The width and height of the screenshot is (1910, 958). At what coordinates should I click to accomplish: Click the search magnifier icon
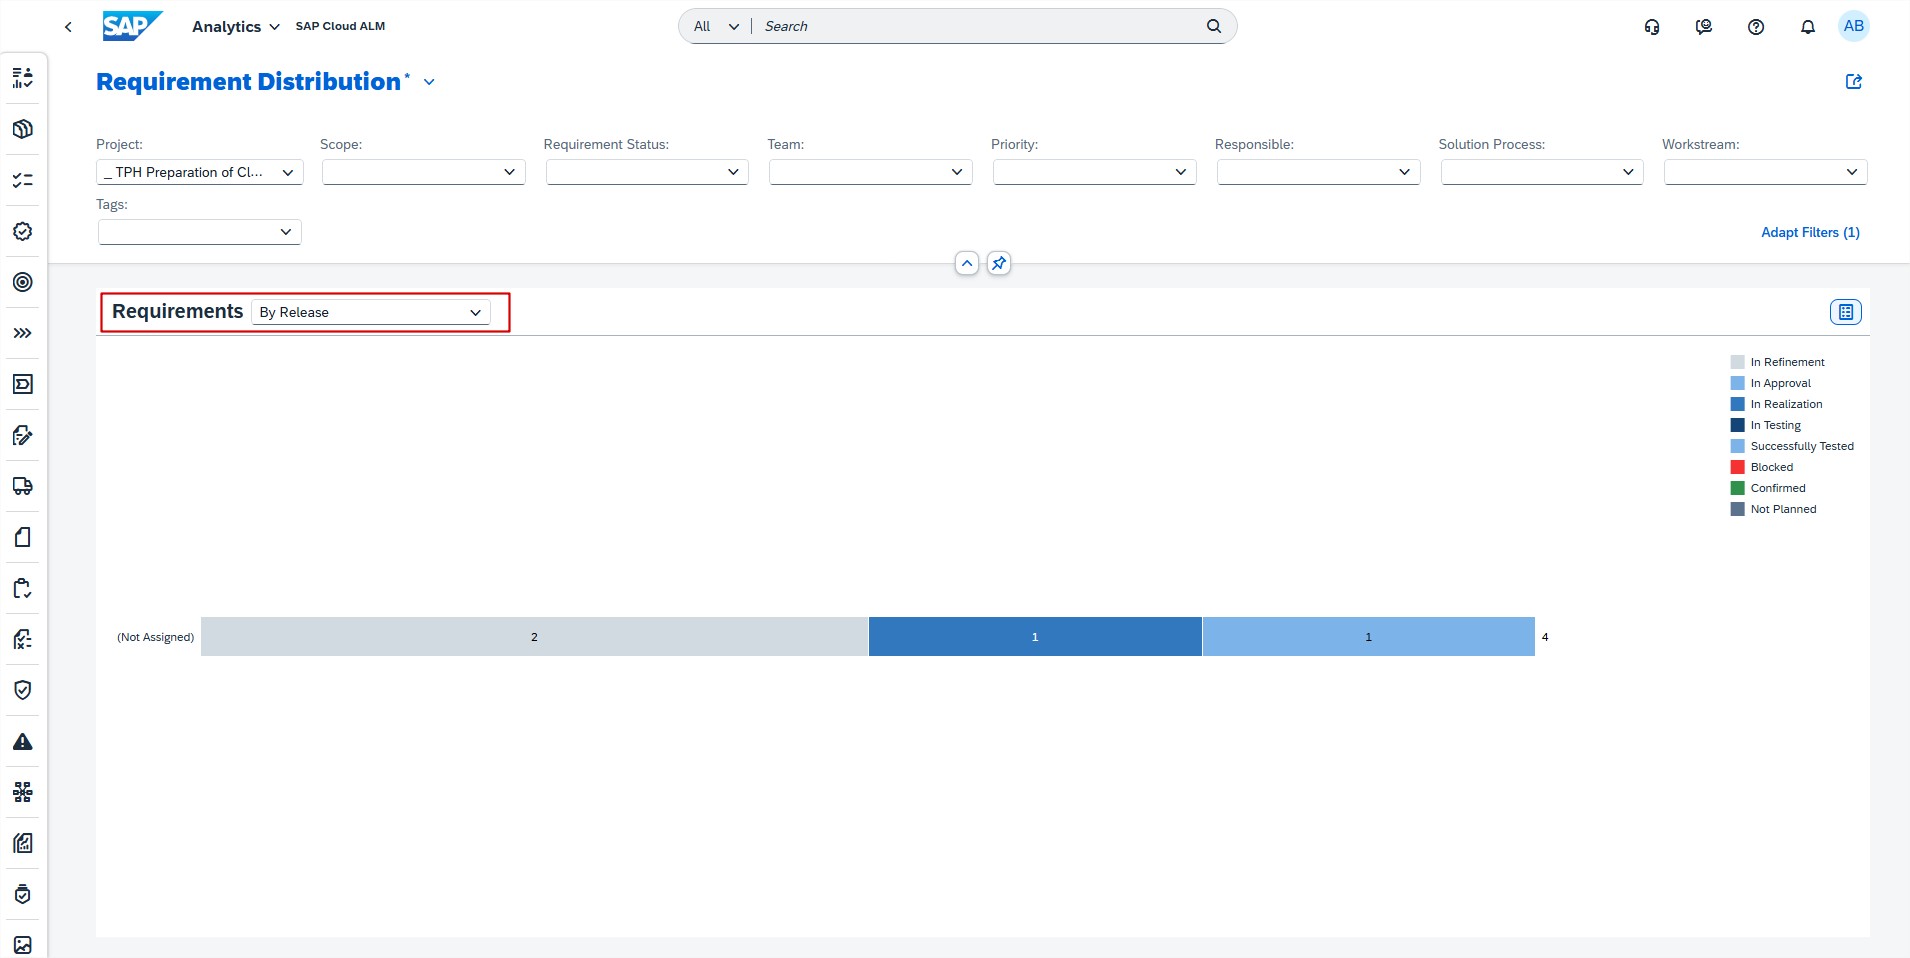coord(1213,26)
